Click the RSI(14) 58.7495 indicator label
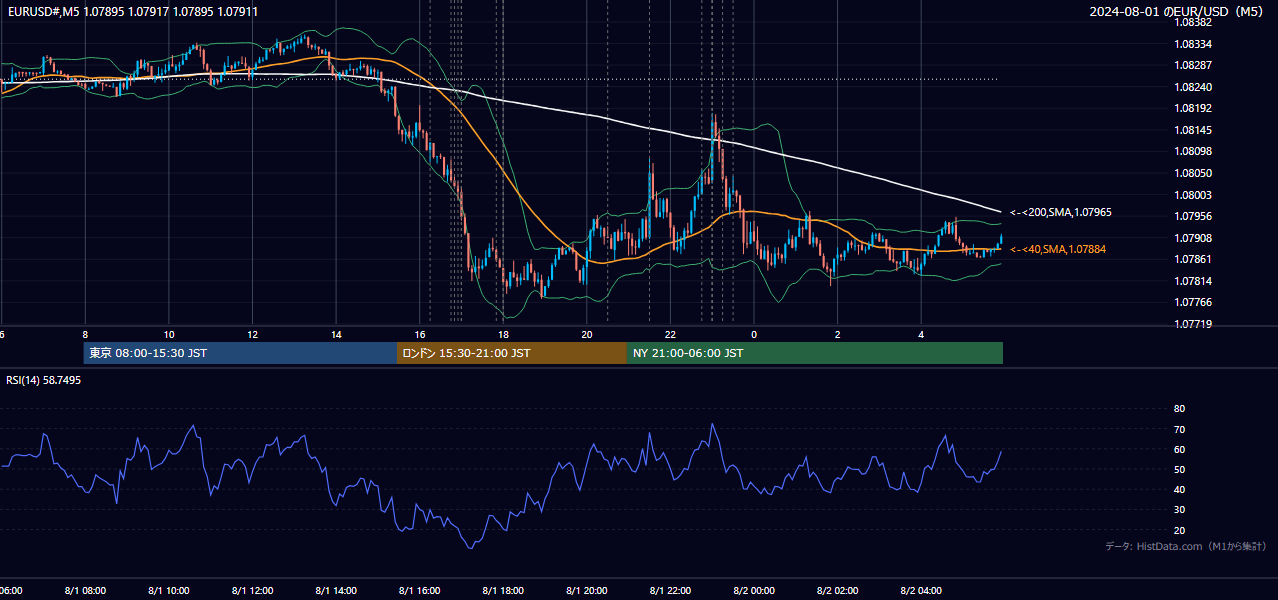This screenshot has width=1278, height=600. point(44,380)
